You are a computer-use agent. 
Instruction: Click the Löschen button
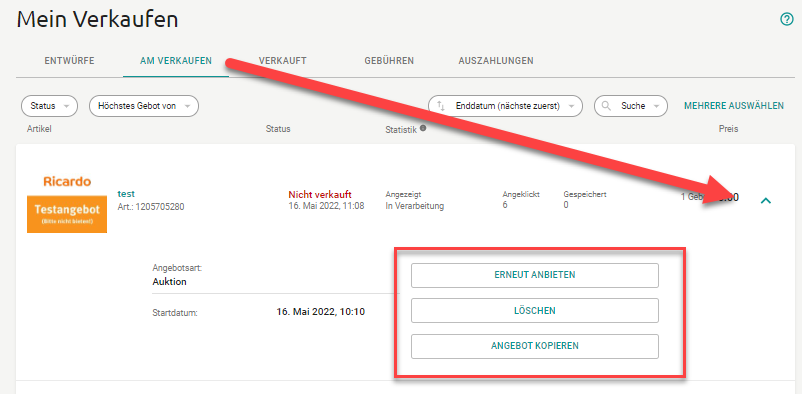click(x=534, y=311)
